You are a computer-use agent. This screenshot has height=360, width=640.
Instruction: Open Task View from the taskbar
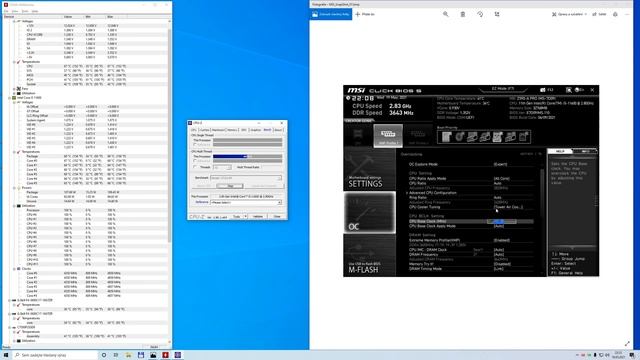(116, 355)
